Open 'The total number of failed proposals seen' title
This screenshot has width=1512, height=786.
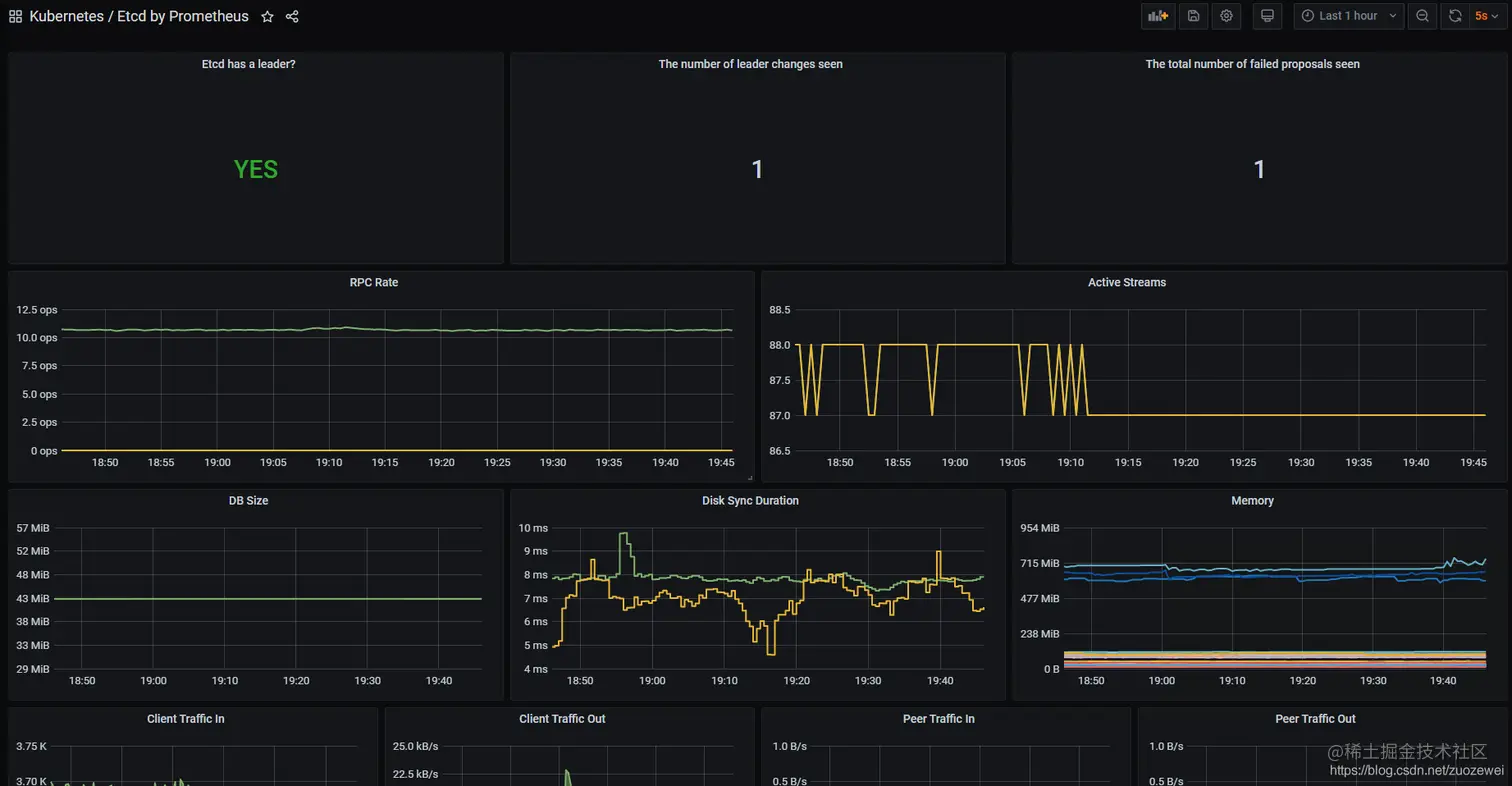pos(1252,64)
